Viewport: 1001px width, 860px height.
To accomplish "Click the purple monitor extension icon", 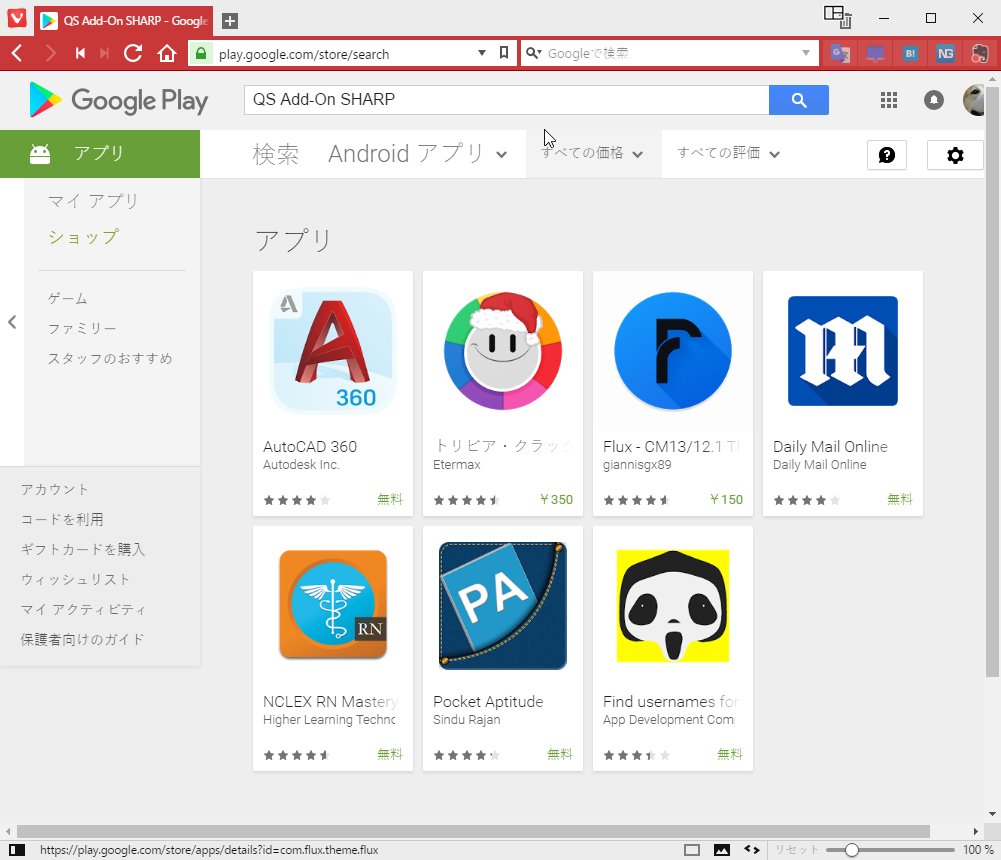I will pyautogui.click(x=875, y=54).
